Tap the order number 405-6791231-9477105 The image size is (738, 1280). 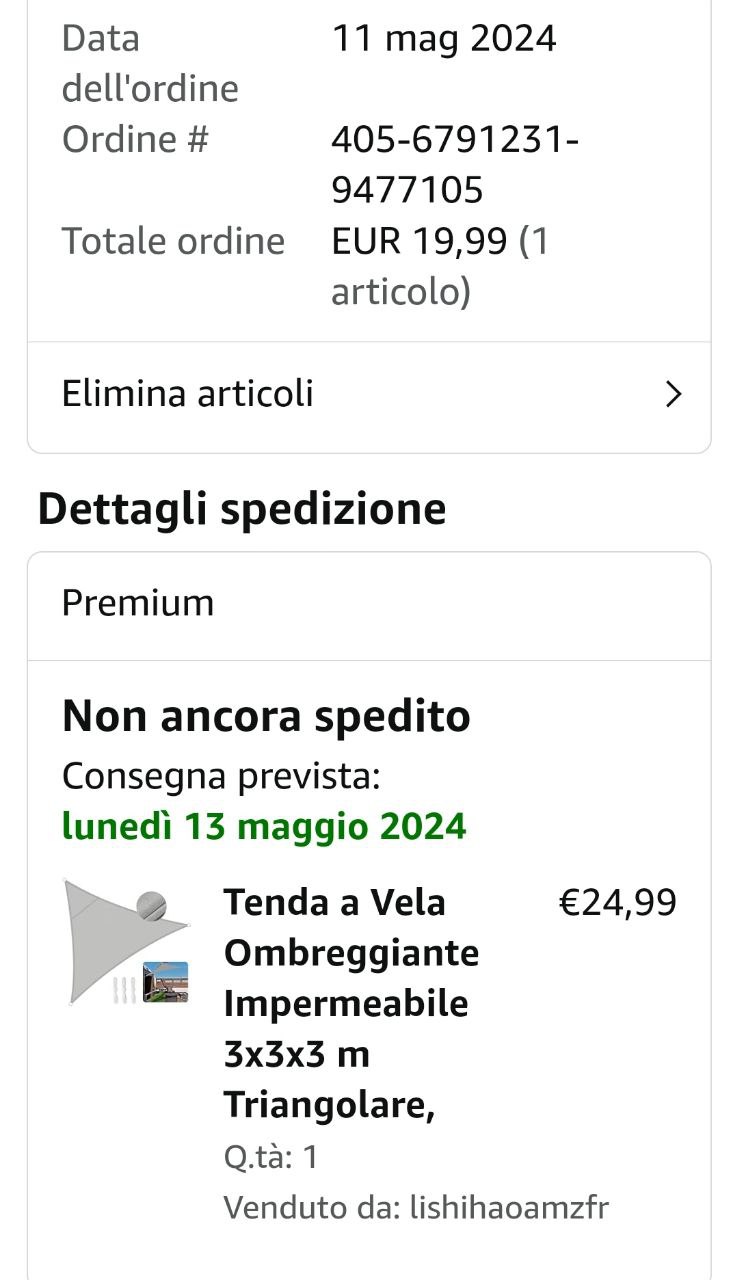coord(455,164)
